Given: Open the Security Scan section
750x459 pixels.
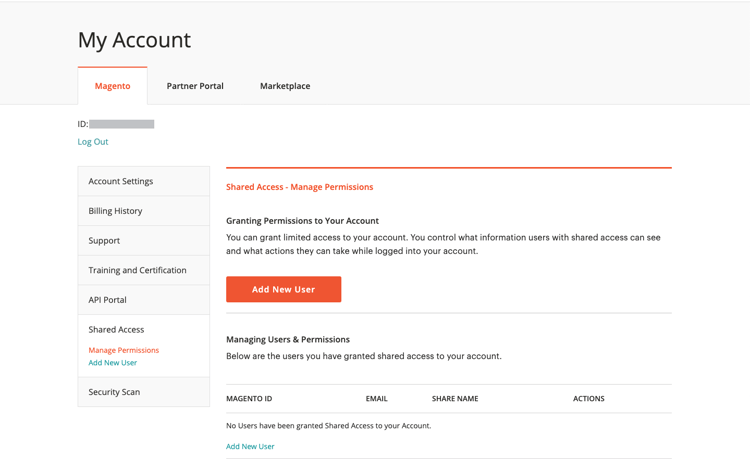Looking at the screenshot, I should [x=114, y=392].
